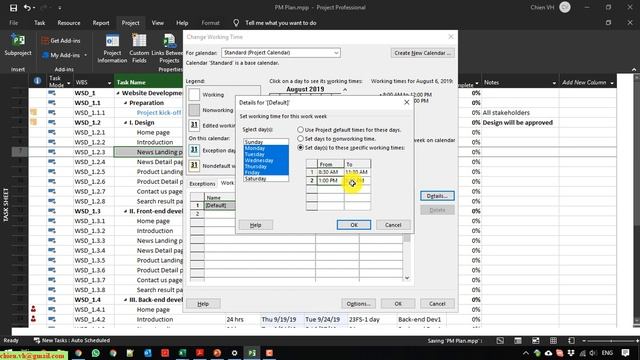Viewport: 640px width, 360px height.
Task: Select Saturday in the day list
Action: pyautogui.click(x=266, y=179)
